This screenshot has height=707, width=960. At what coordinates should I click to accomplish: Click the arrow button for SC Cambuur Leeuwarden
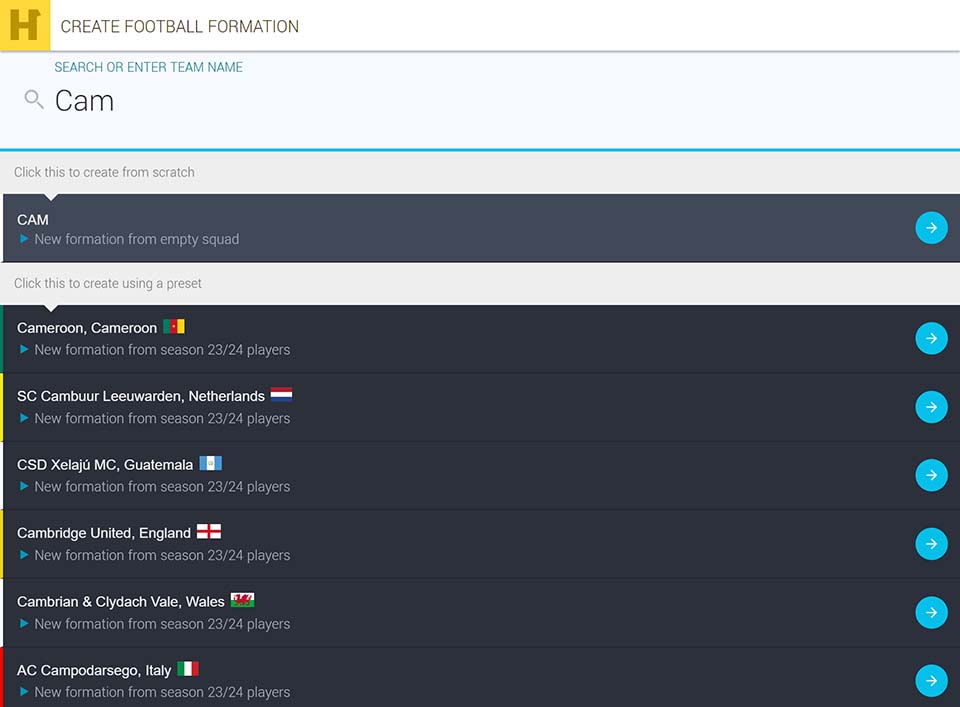[x=931, y=406]
